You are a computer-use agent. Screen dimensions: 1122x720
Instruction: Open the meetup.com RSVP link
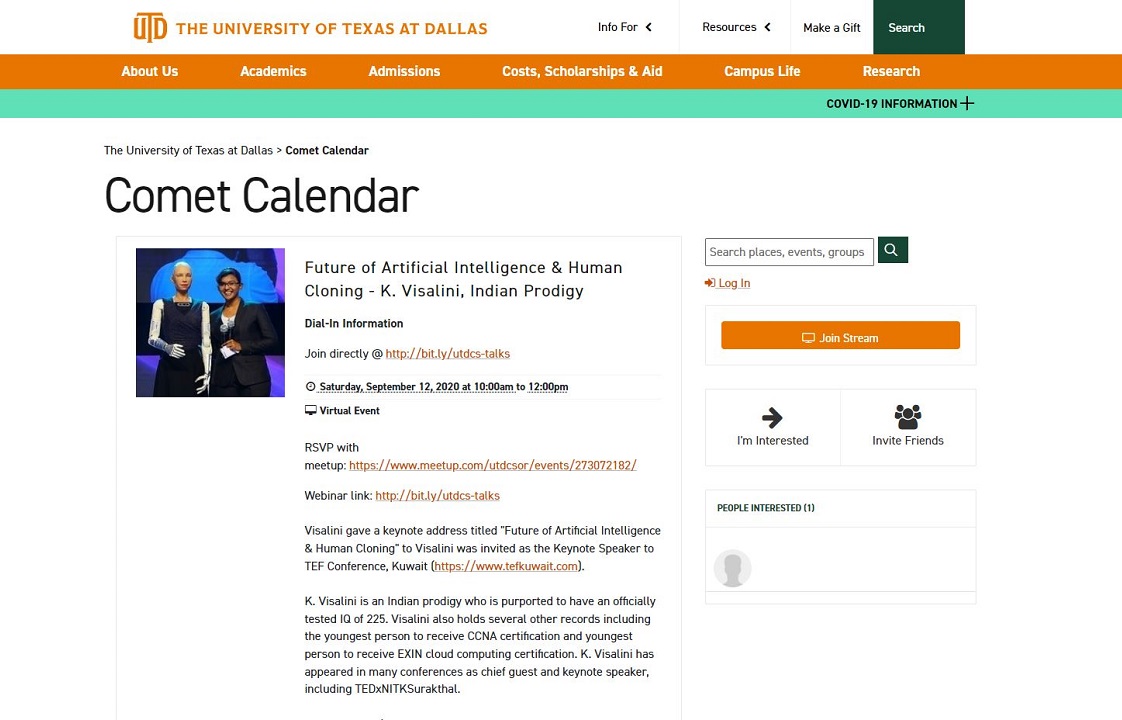[x=492, y=465]
